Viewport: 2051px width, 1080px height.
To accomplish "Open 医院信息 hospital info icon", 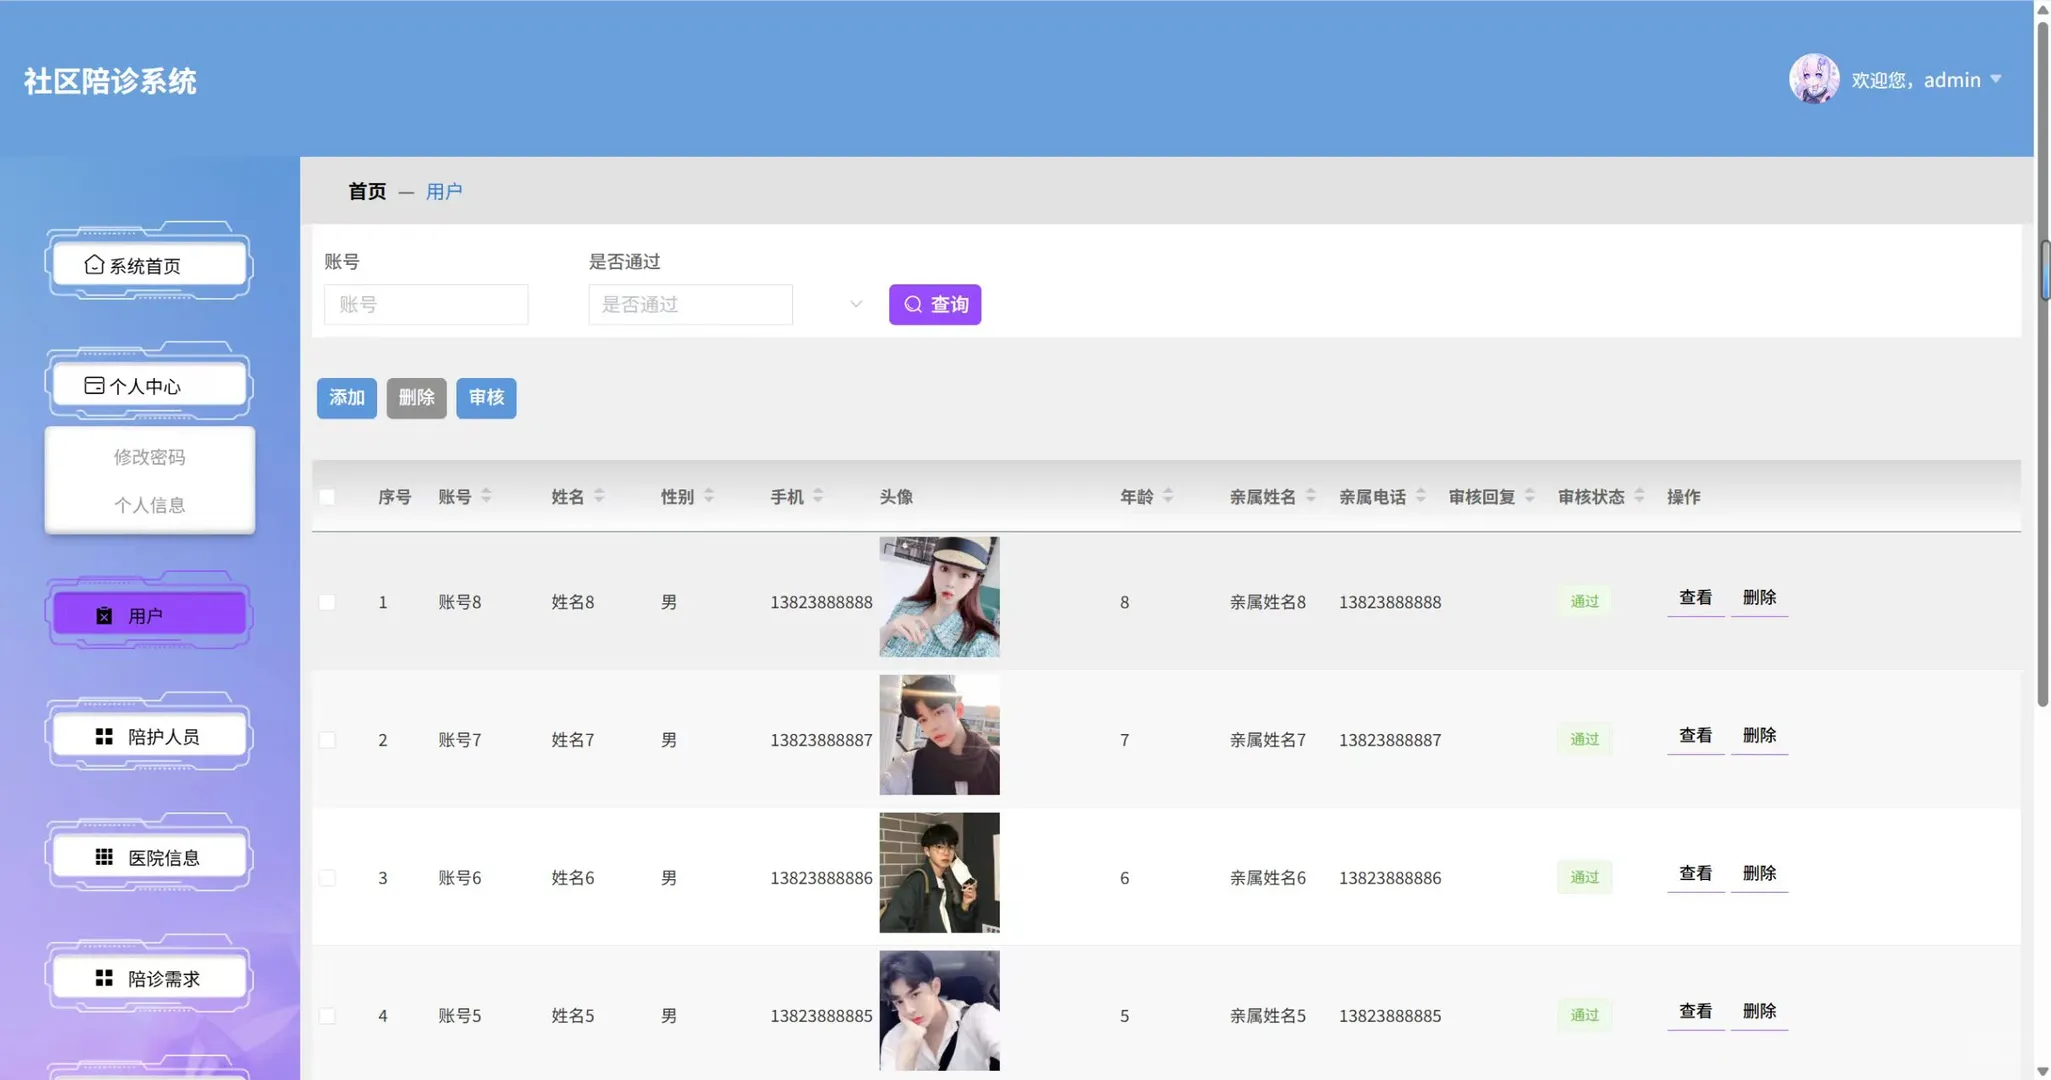I will (104, 857).
